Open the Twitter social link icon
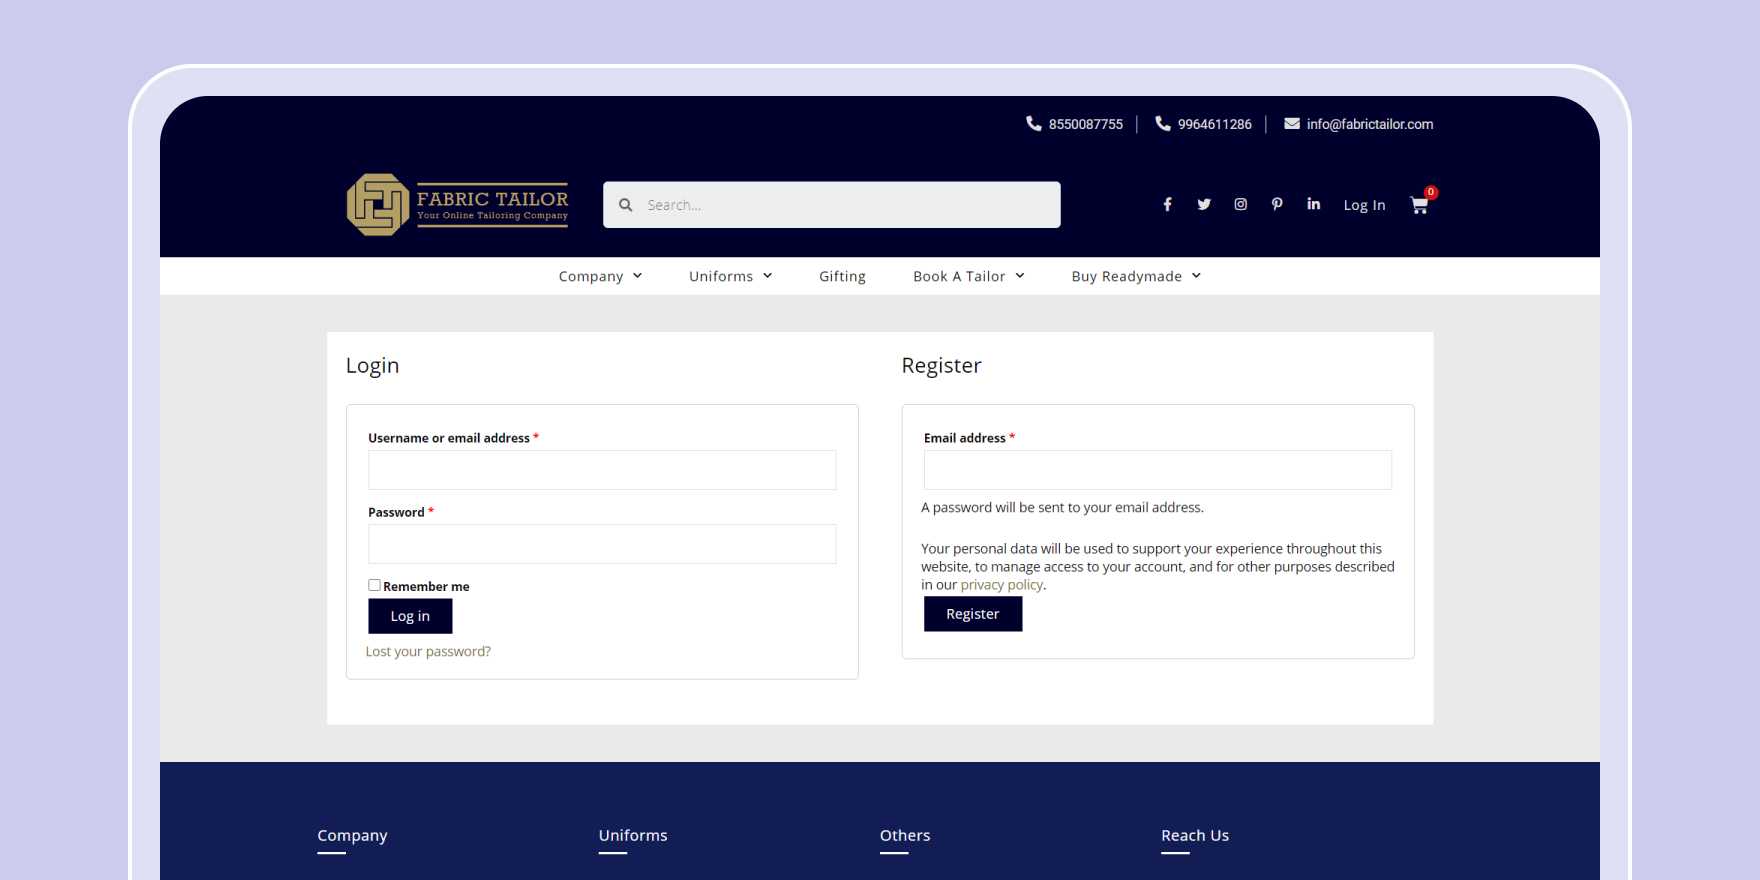The height and width of the screenshot is (880, 1760). pos(1204,205)
